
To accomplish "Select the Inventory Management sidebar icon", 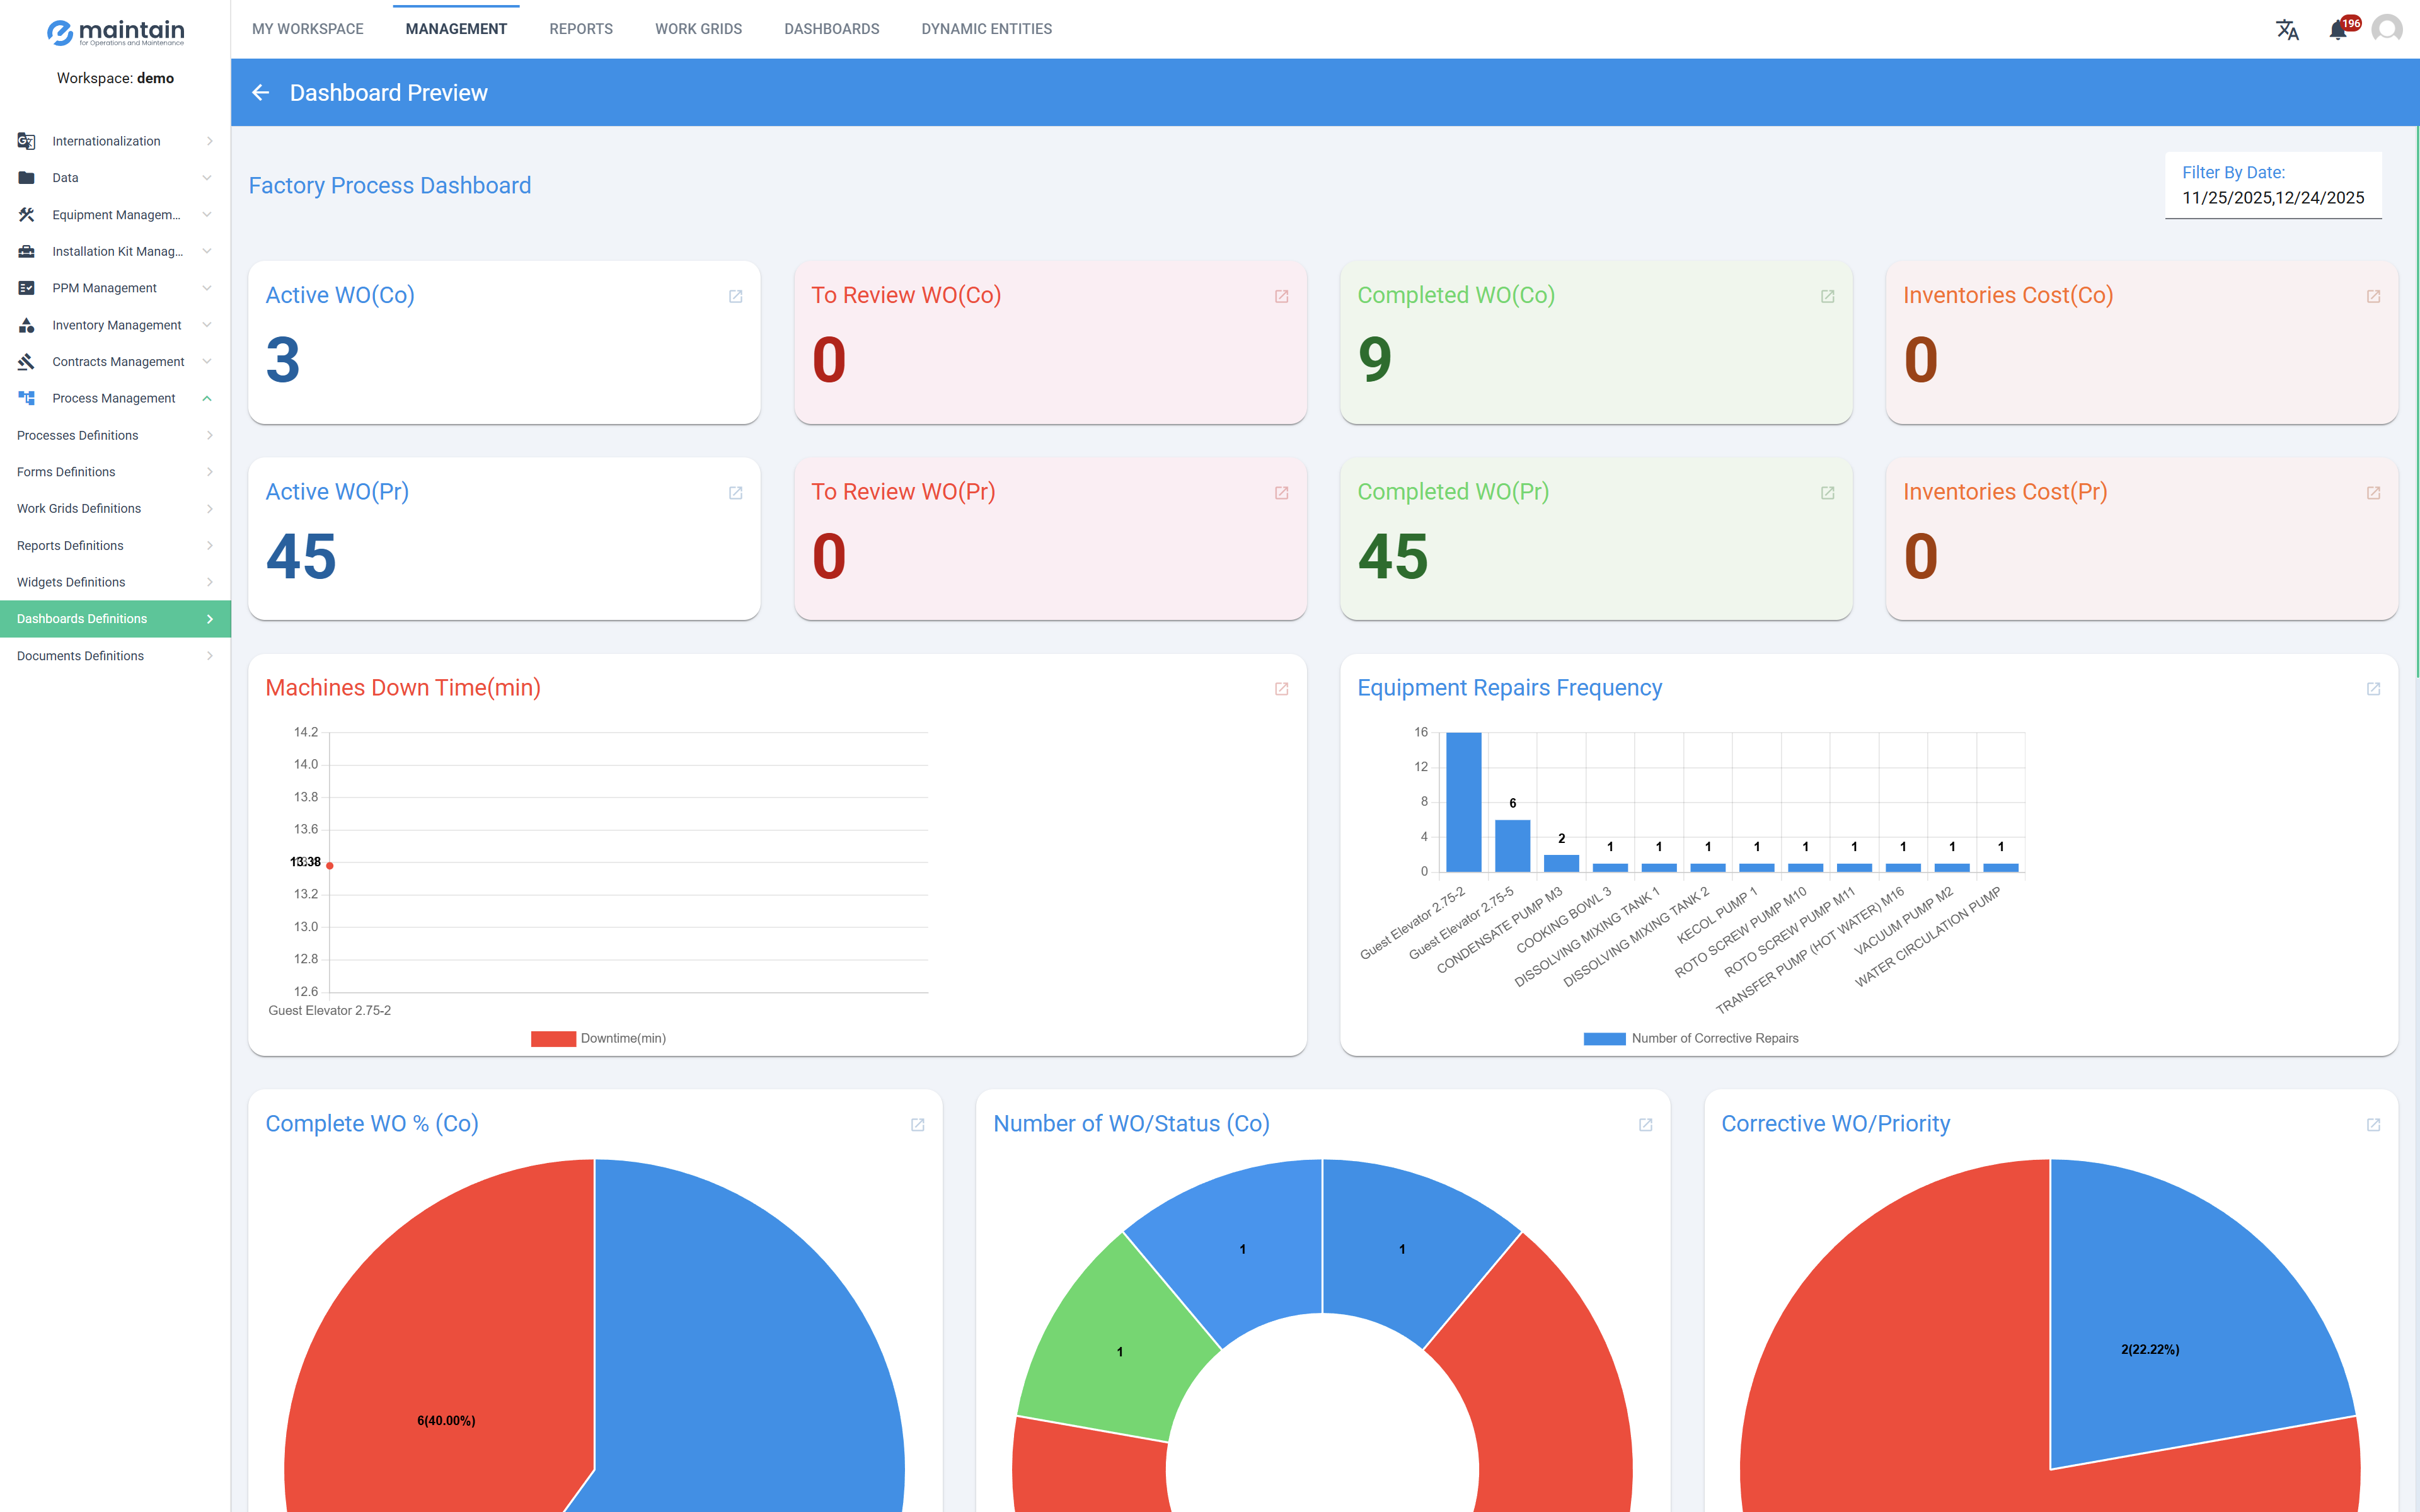I will (26, 324).
